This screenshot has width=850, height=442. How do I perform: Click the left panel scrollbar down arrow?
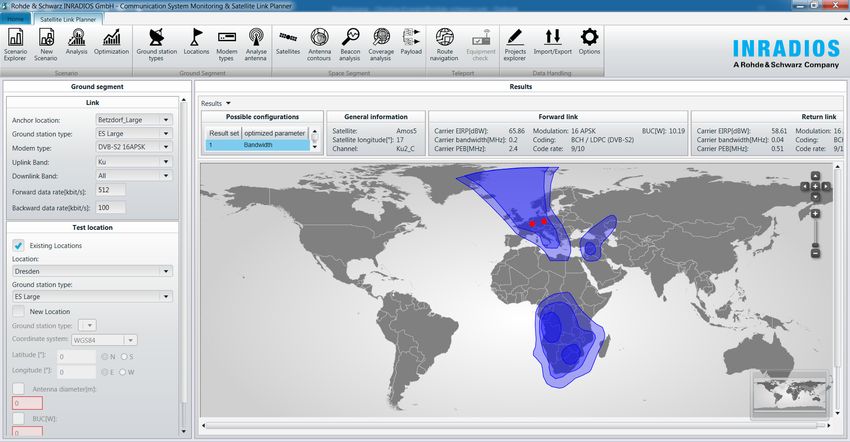(183, 432)
